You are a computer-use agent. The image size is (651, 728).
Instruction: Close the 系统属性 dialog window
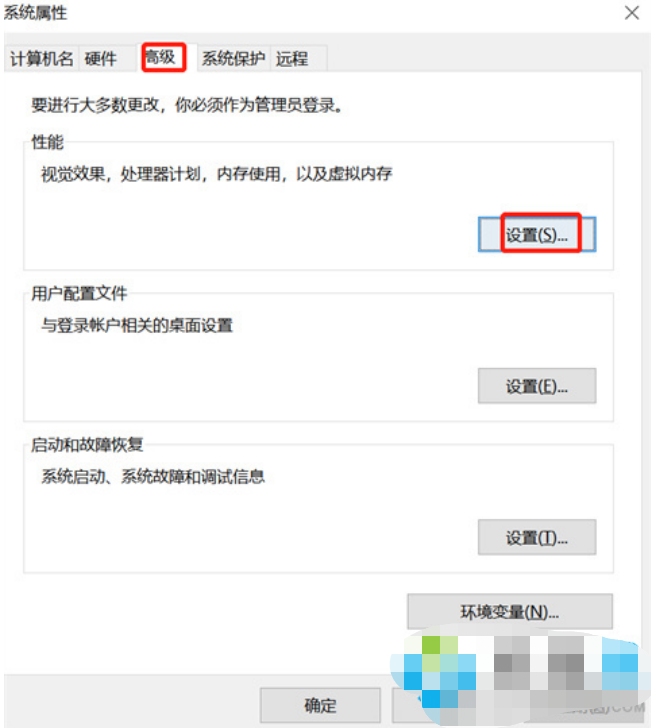coord(632,13)
